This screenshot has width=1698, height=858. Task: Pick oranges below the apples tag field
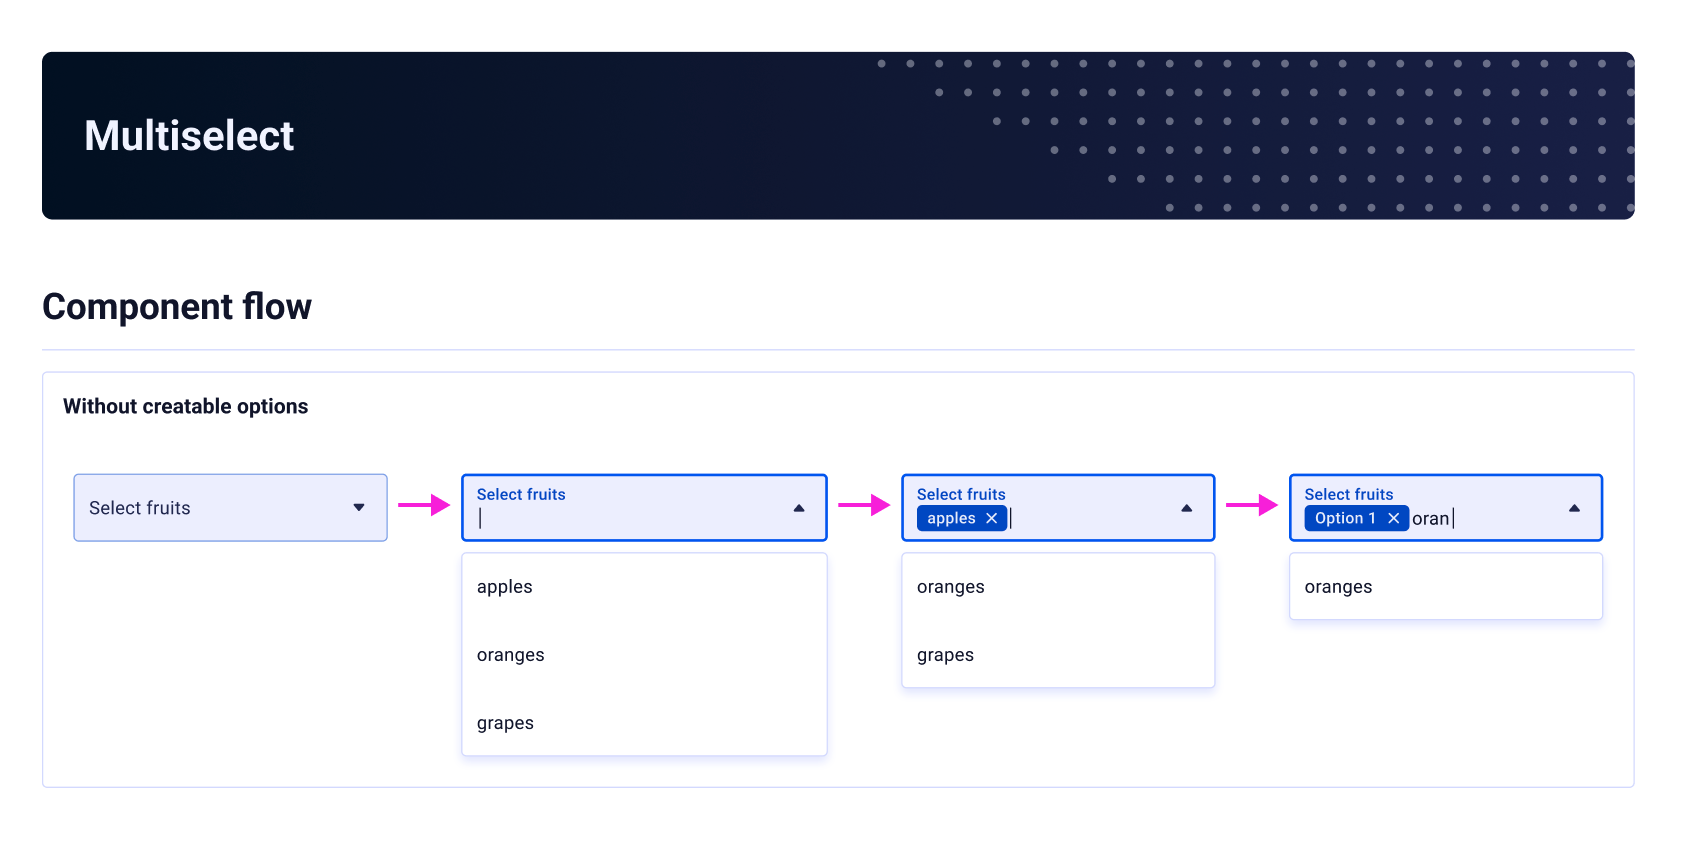(x=1058, y=587)
